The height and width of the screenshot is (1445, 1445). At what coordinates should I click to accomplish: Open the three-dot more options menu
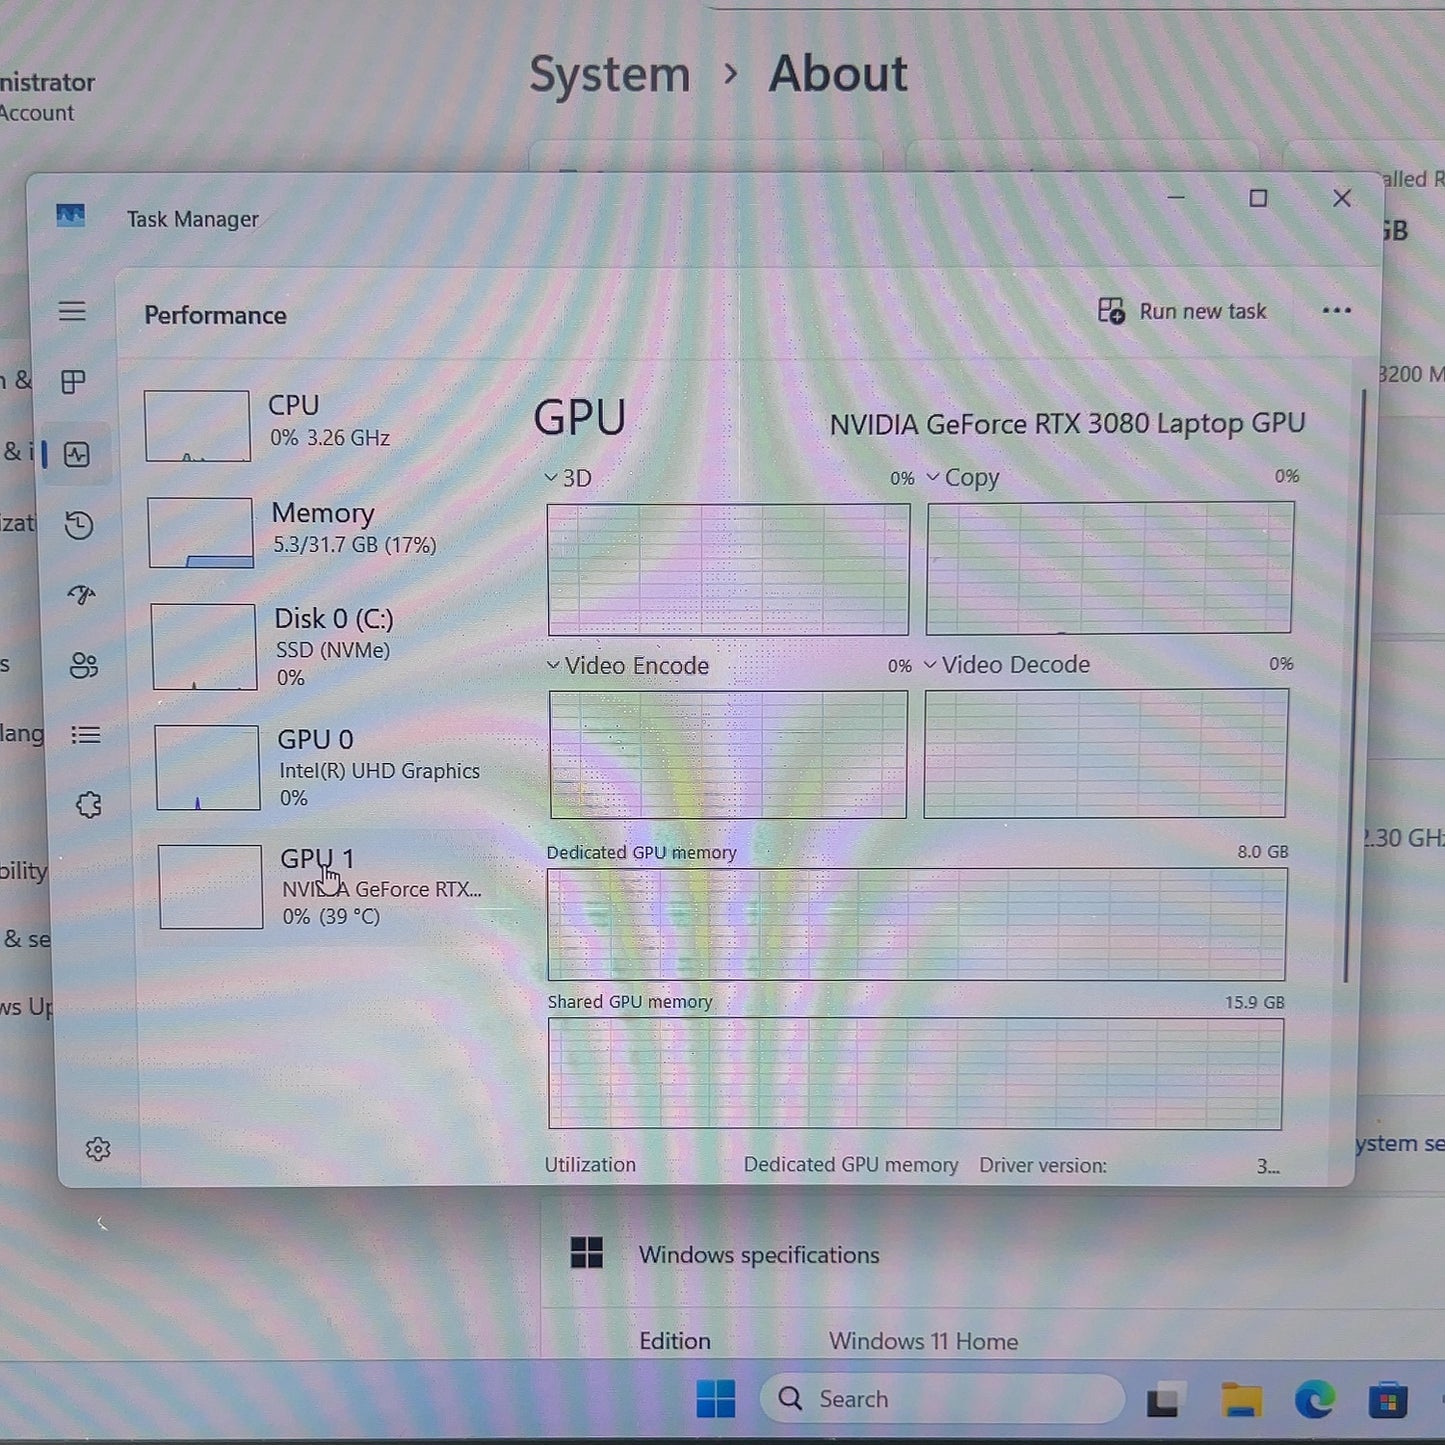click(1336, 311)
